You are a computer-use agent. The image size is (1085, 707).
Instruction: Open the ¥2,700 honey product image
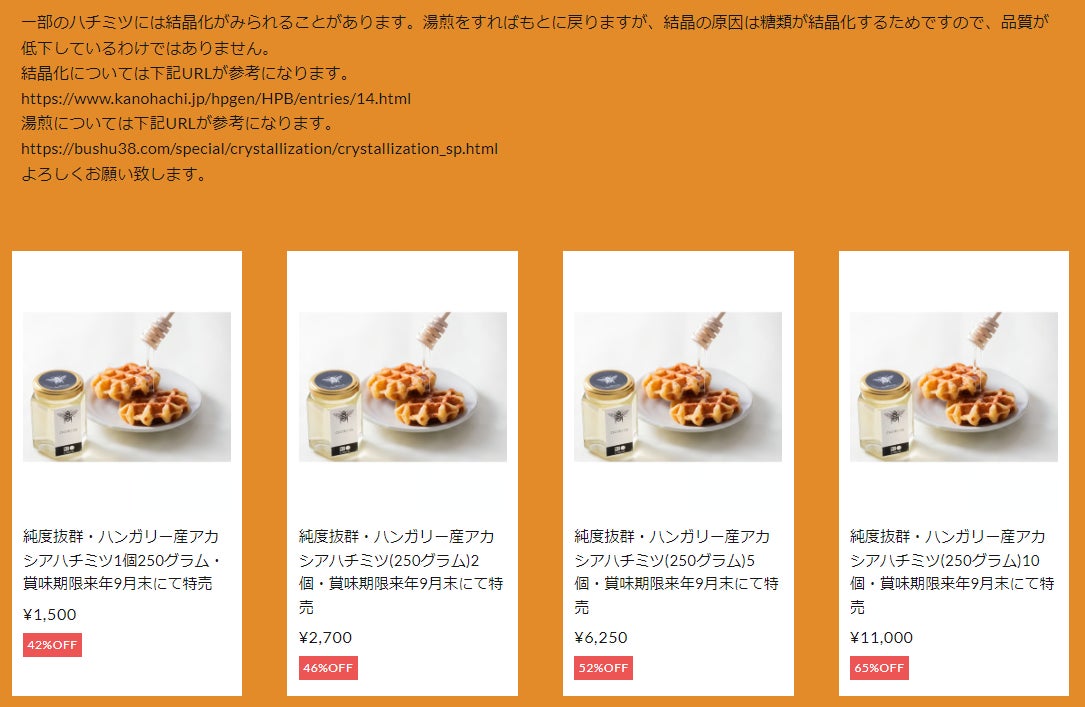(x=403, y=387)
